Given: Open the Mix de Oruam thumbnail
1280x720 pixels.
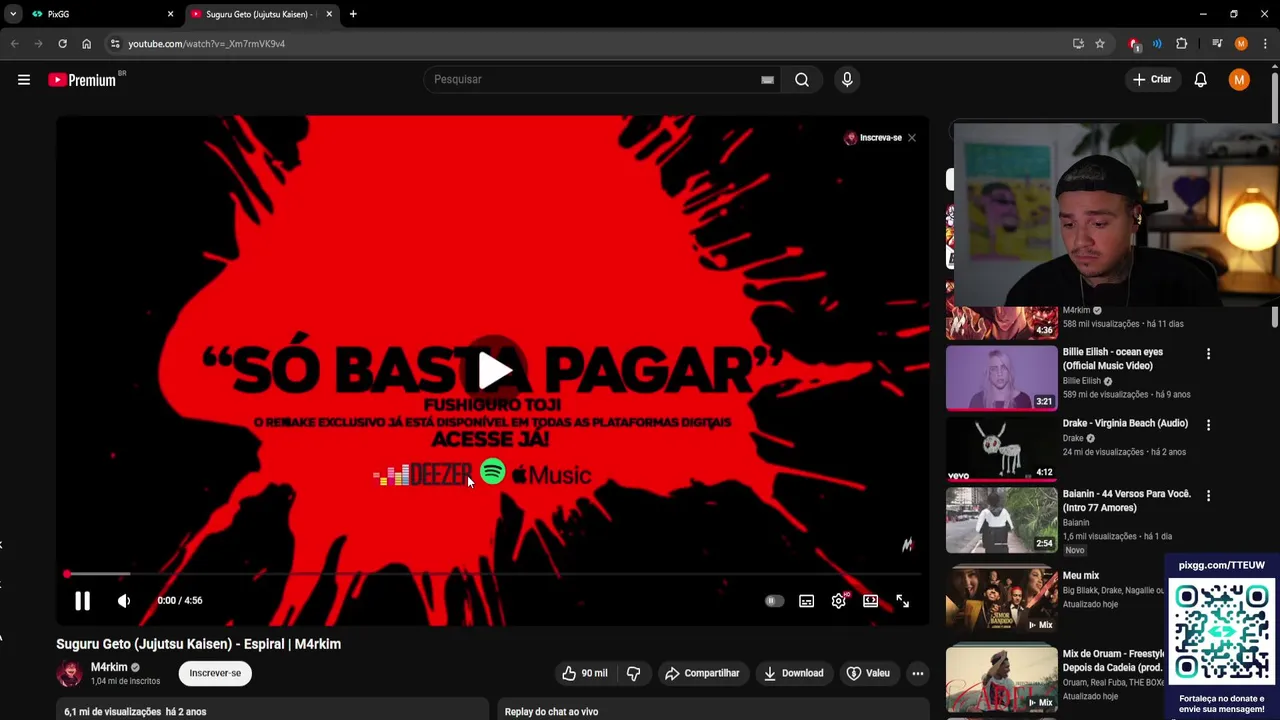Looking at the screenshot, I should coord(1002,678).
